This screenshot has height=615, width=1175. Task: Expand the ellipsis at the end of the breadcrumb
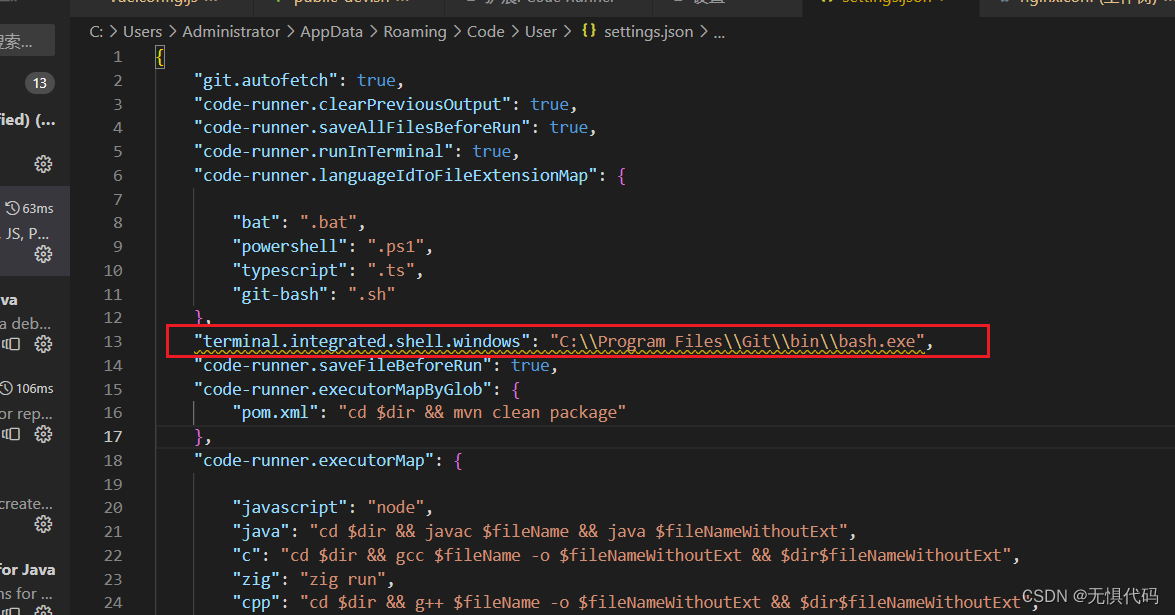(x=718, y=31)
